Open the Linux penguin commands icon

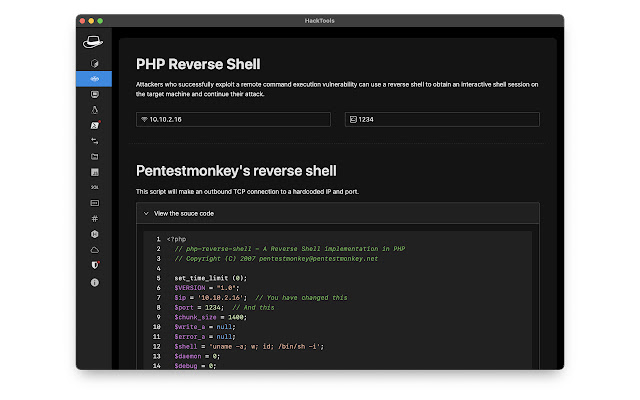94,110
